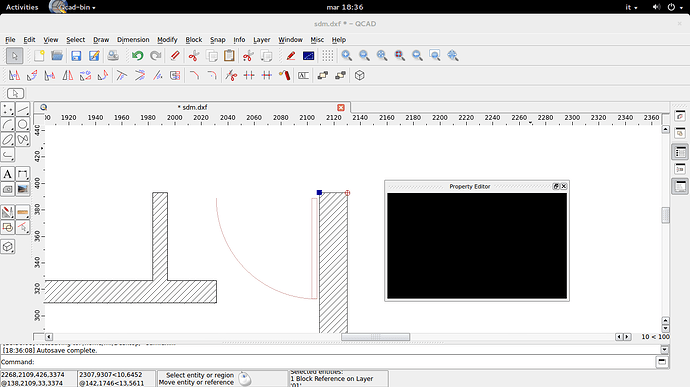Screen dimensions: 690x387
Task: Delete selection with the red eraser icon
Action: pos(175,56)
